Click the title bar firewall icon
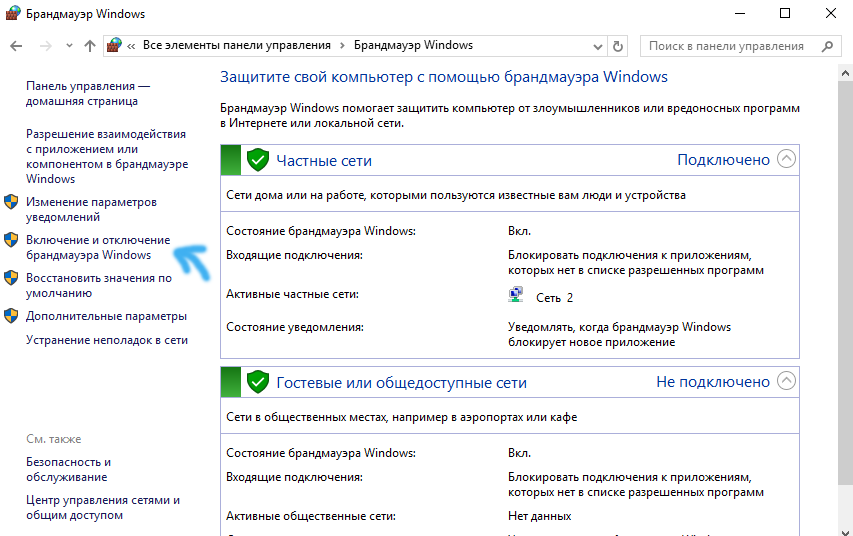The image size is (853, 536). pyautogui.click(x=13, y=14)
